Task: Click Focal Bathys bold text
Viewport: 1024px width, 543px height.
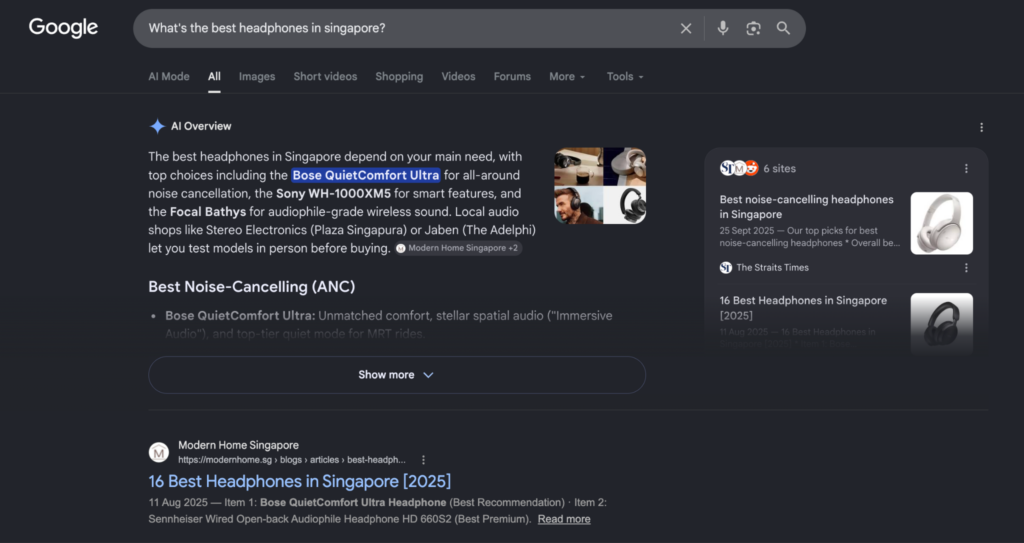Action: click(208, 212)
